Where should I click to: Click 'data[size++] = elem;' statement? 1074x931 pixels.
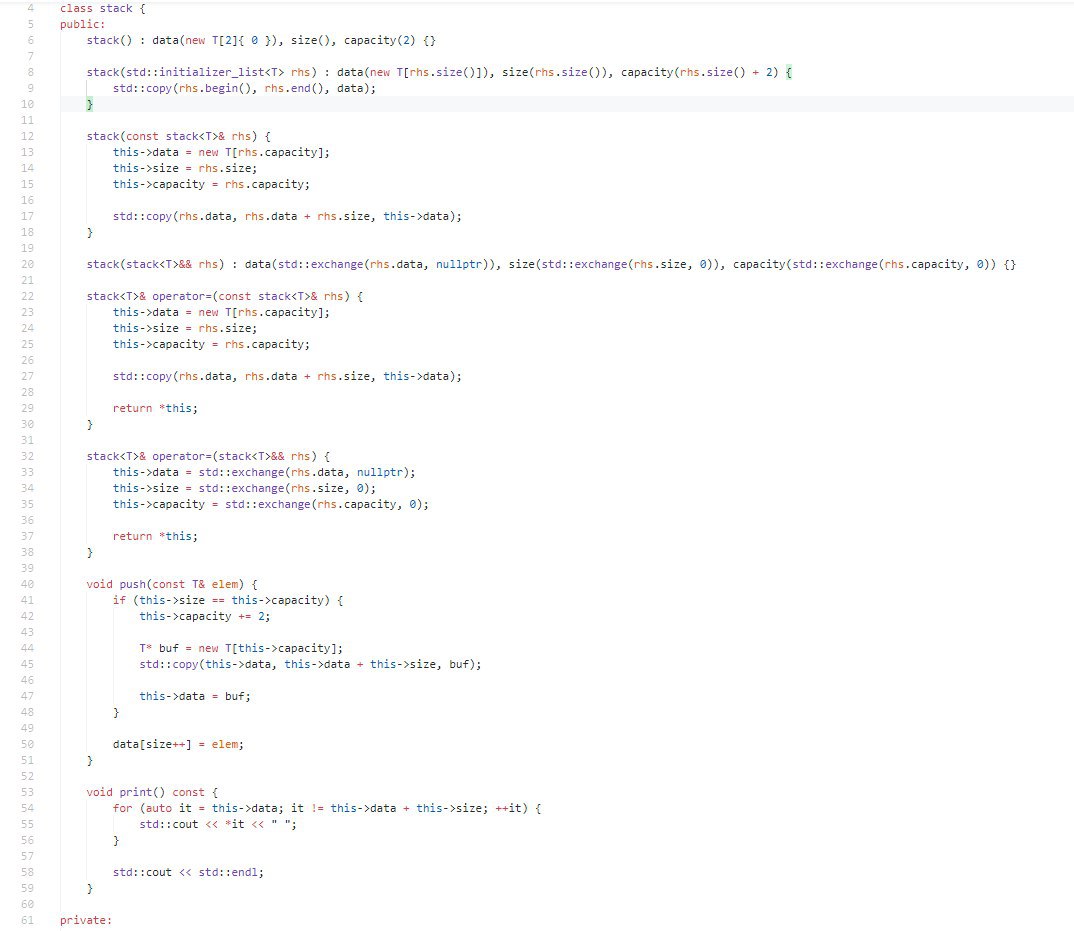pyautogui.click(x=179, y=744)
